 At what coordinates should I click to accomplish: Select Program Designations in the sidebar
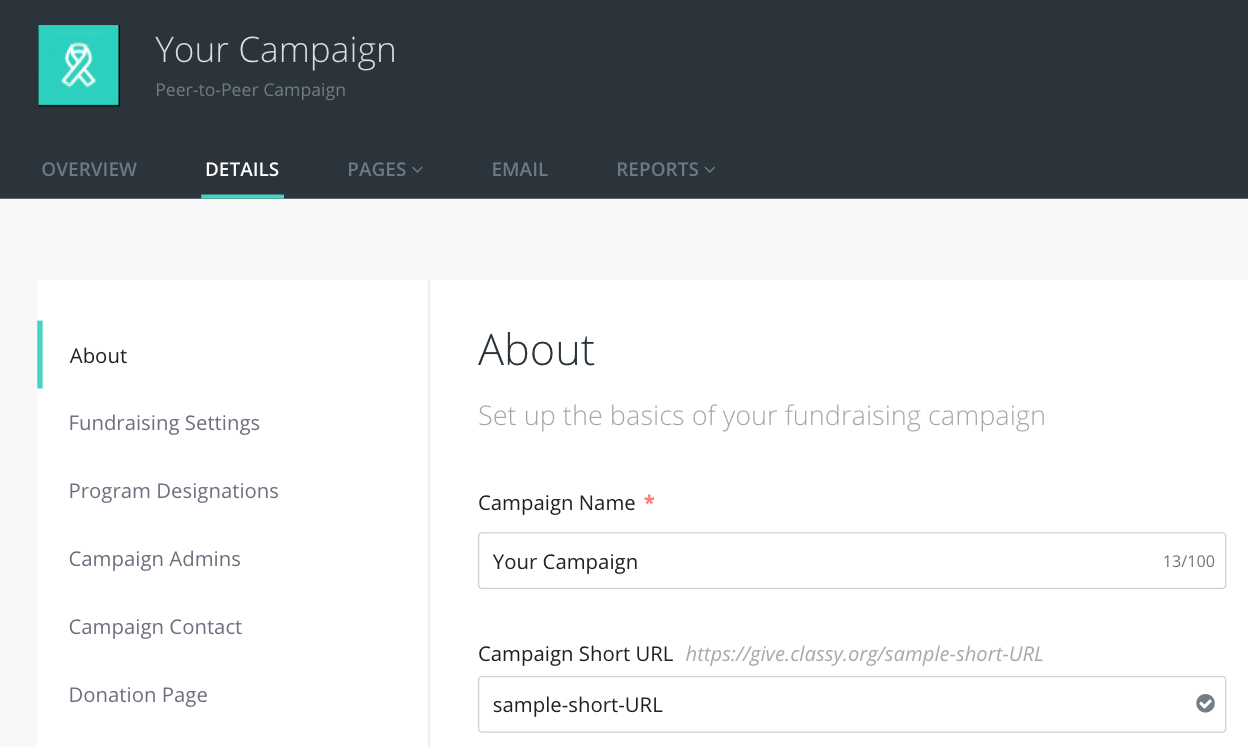click(173, 491)
